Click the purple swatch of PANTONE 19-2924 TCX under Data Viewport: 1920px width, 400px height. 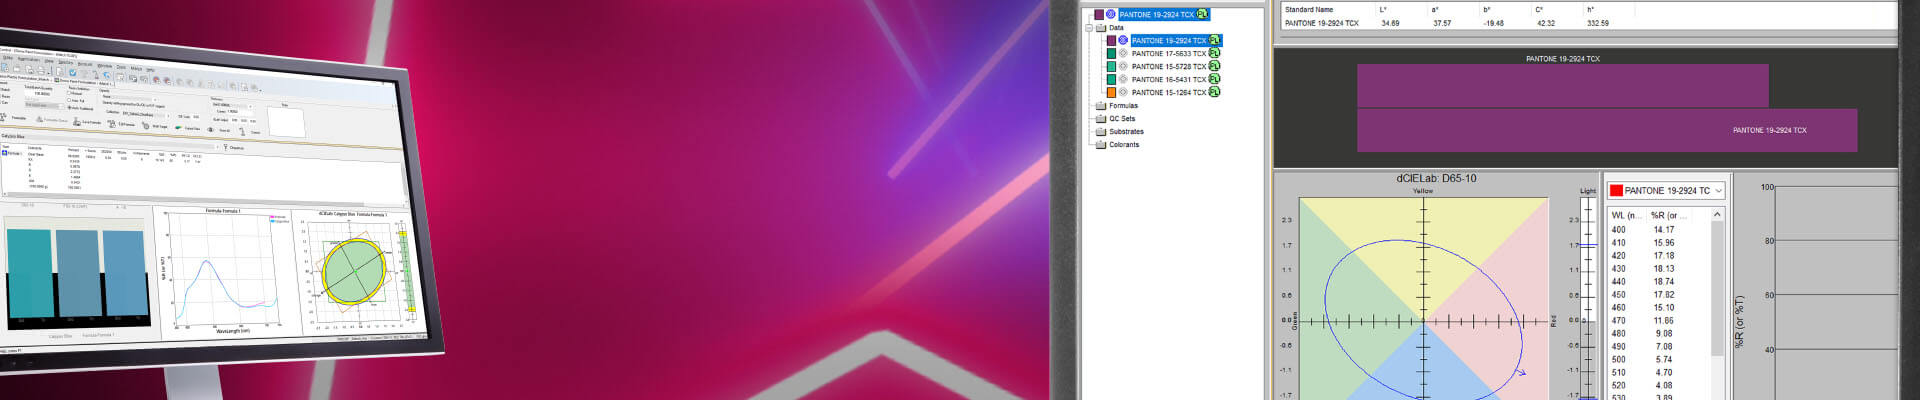tap(1111, 41)
